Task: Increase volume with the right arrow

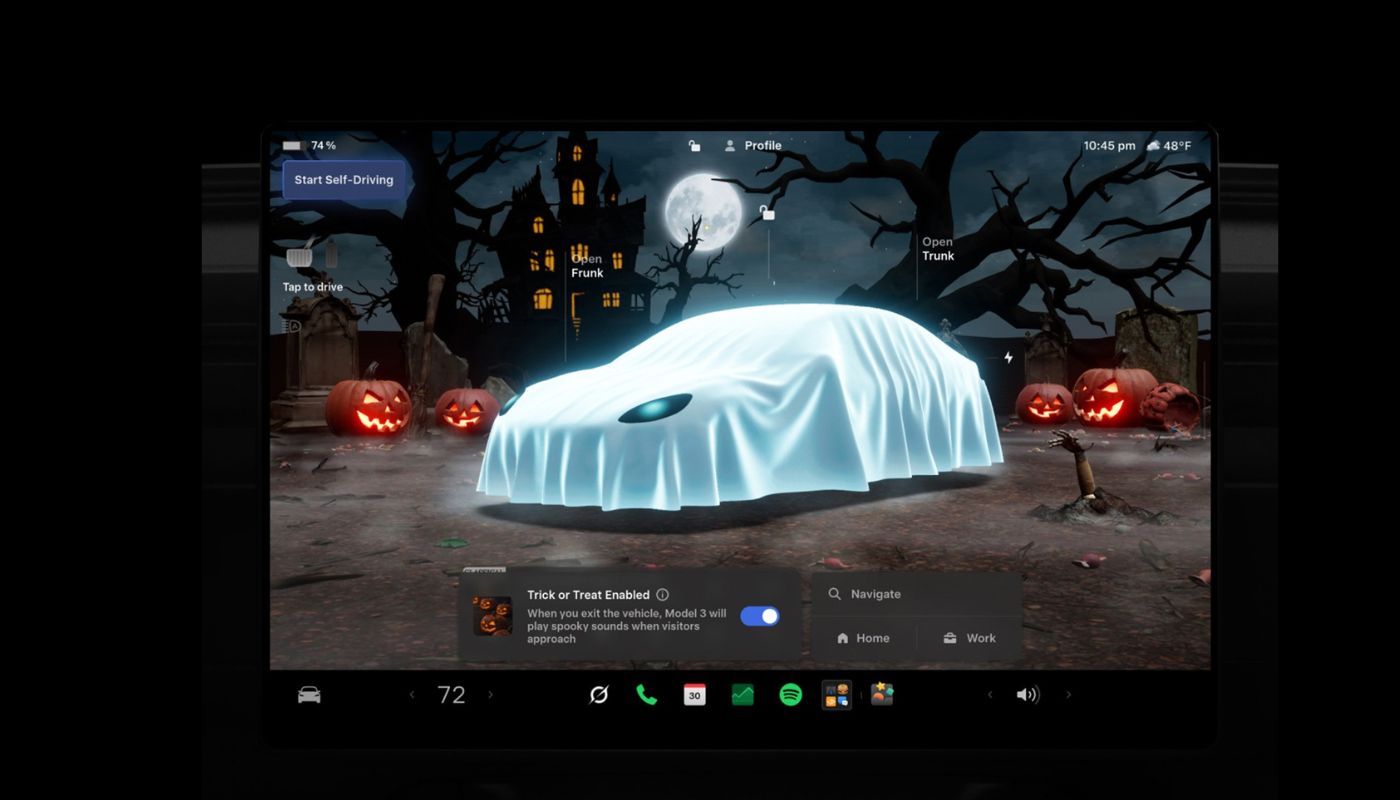Action: [1068, 695]
